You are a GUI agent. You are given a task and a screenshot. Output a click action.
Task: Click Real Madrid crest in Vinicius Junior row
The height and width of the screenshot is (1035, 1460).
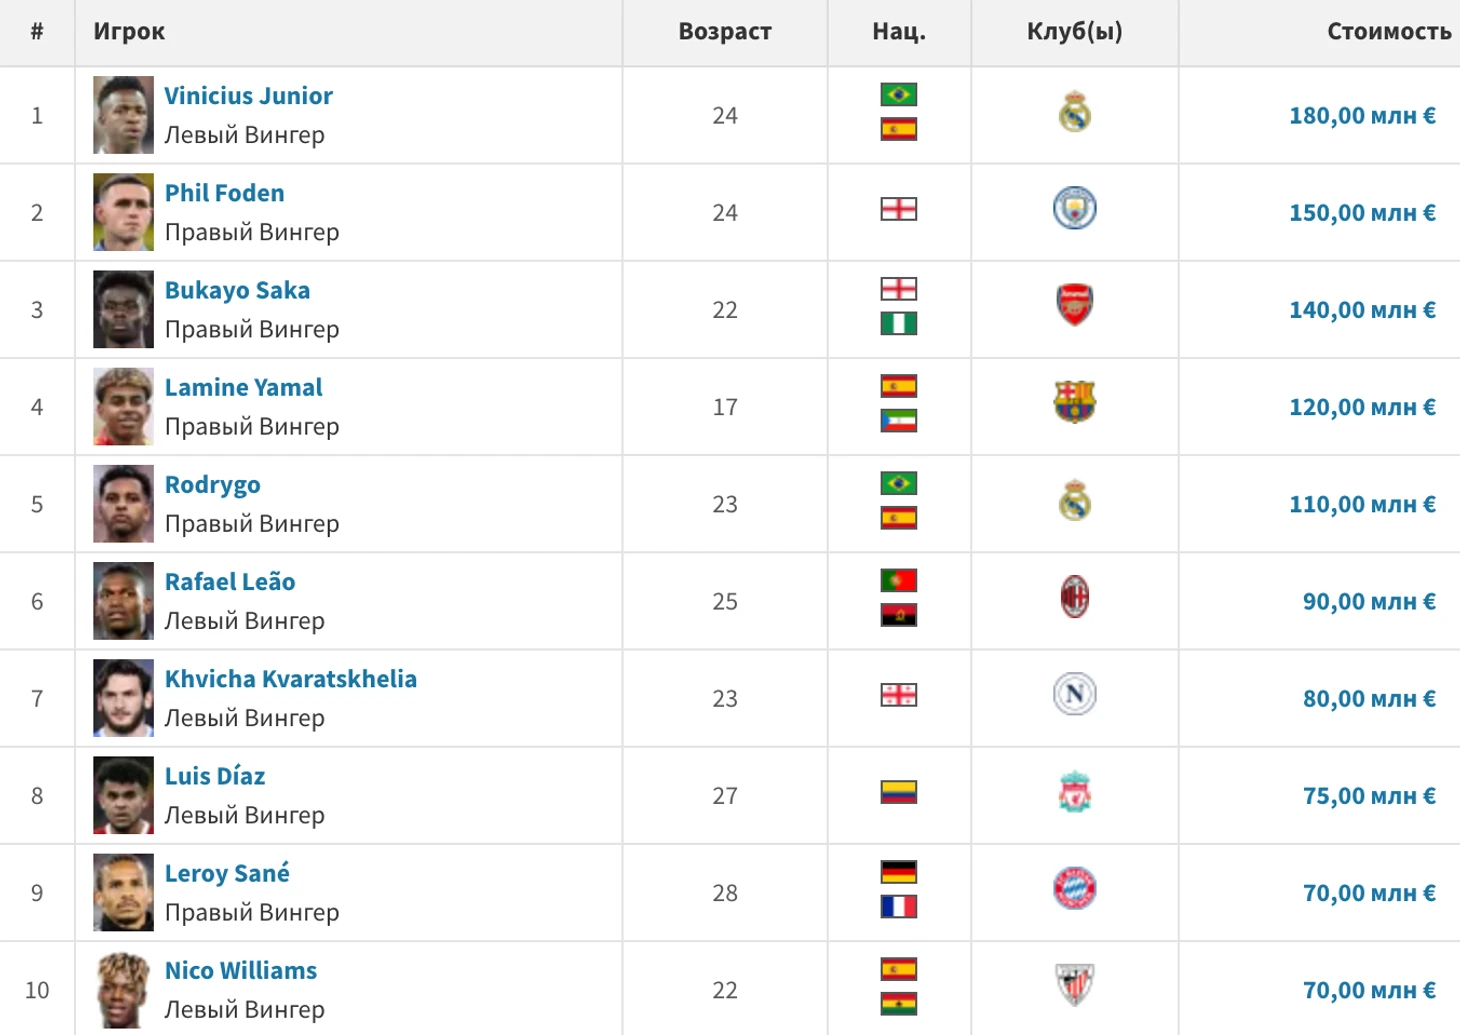[1075, 112]
